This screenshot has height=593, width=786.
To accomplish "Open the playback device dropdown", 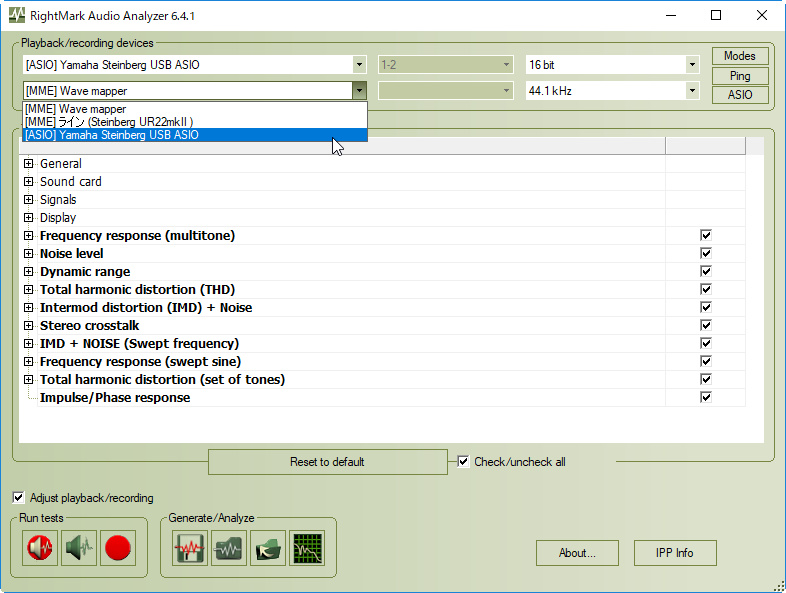I will point(359,65).
